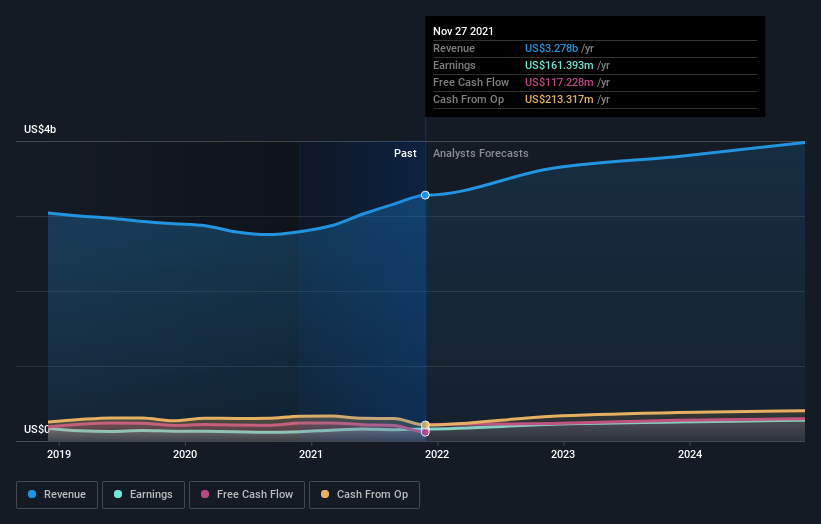Click the Revenue row label in tooltip
This screenshot has height=524, width=821.
454,48
